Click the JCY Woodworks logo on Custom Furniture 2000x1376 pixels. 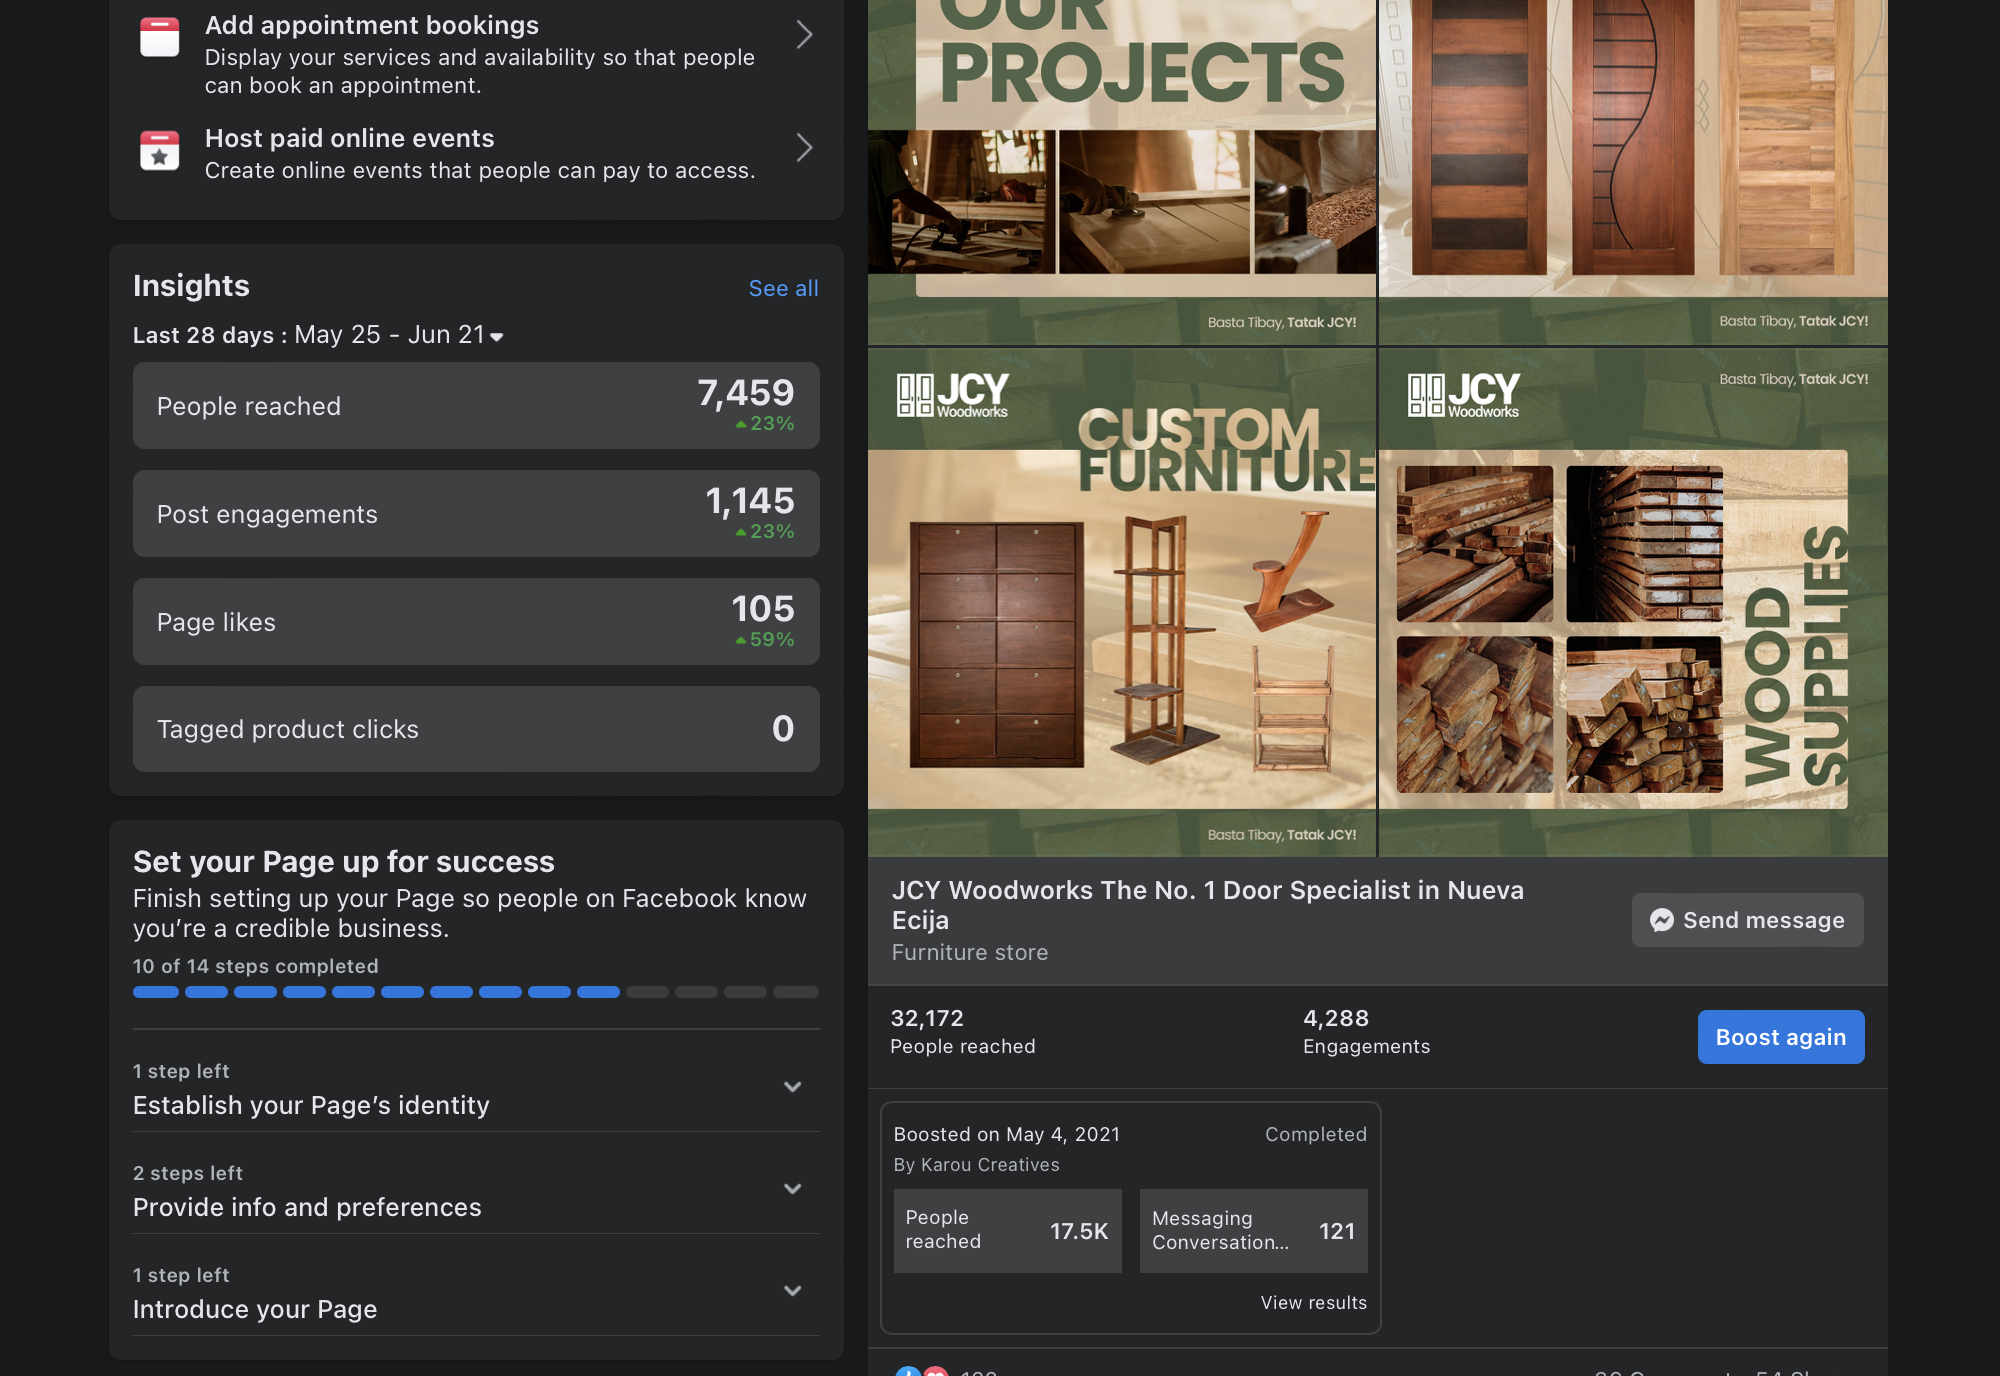(x=952, y=395)
